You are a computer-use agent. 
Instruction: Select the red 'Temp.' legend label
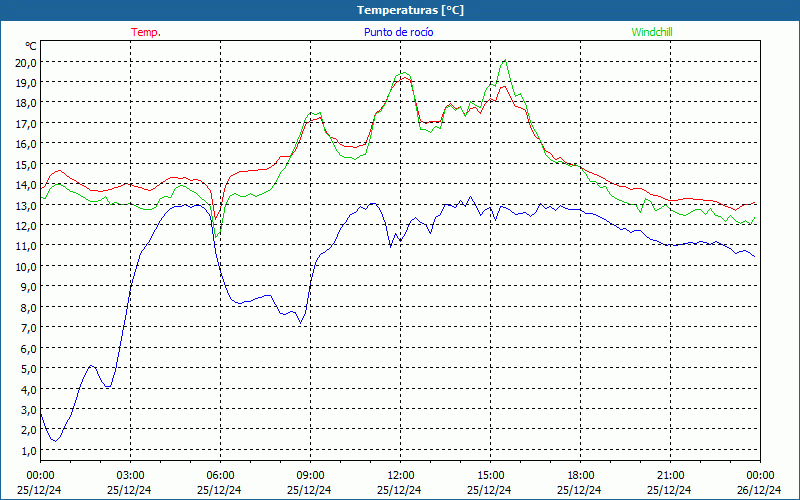pyautogui.click(x=146, y=32)
